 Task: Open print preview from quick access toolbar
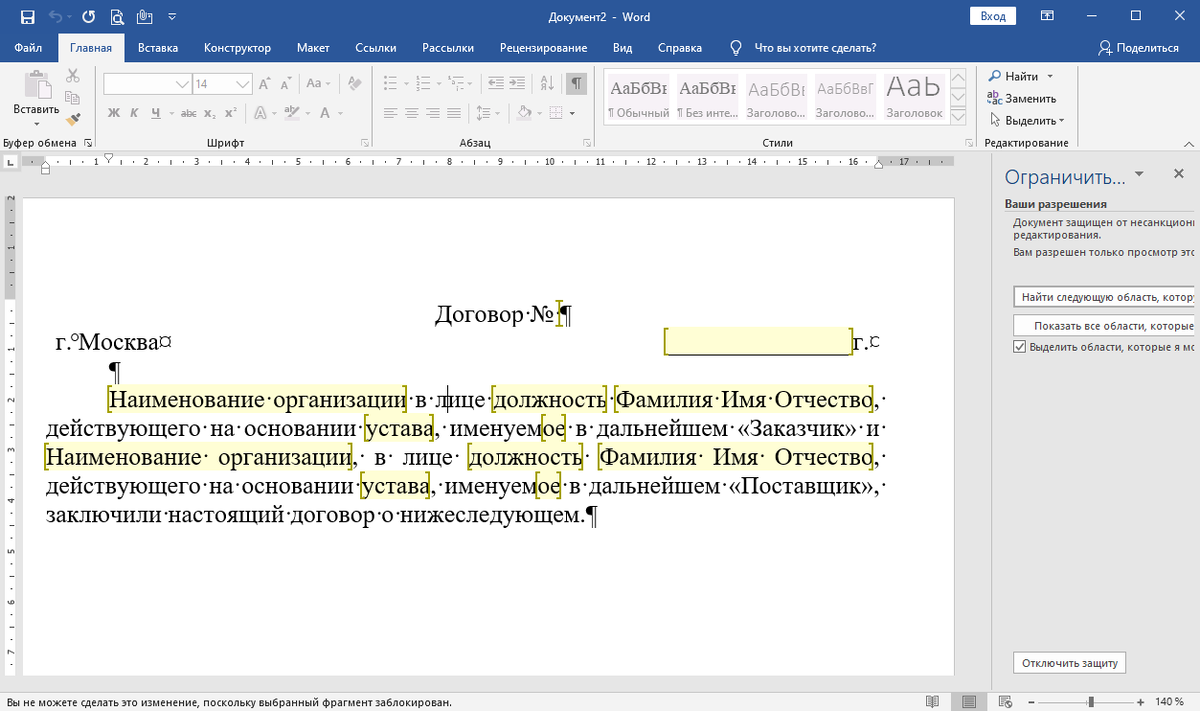118,17
